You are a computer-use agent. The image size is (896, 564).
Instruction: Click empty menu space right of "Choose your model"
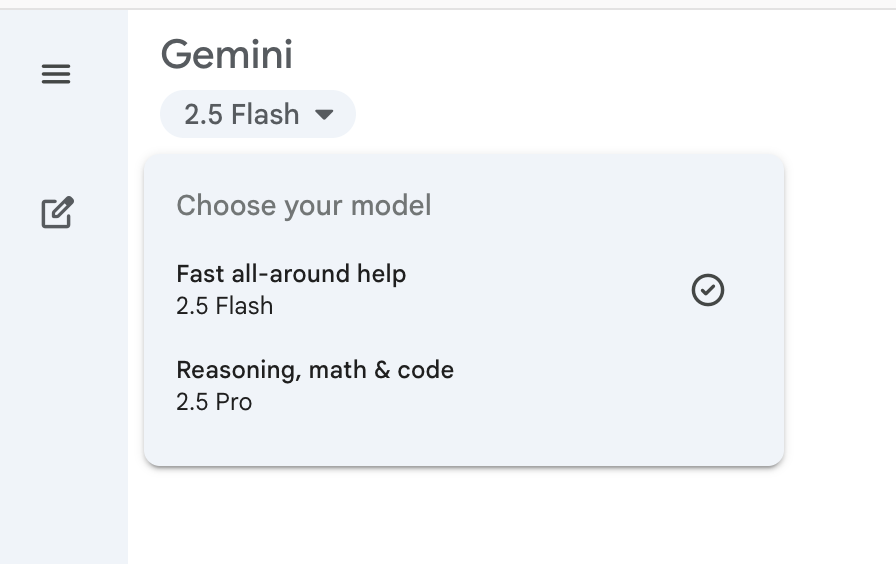[600, 206]
